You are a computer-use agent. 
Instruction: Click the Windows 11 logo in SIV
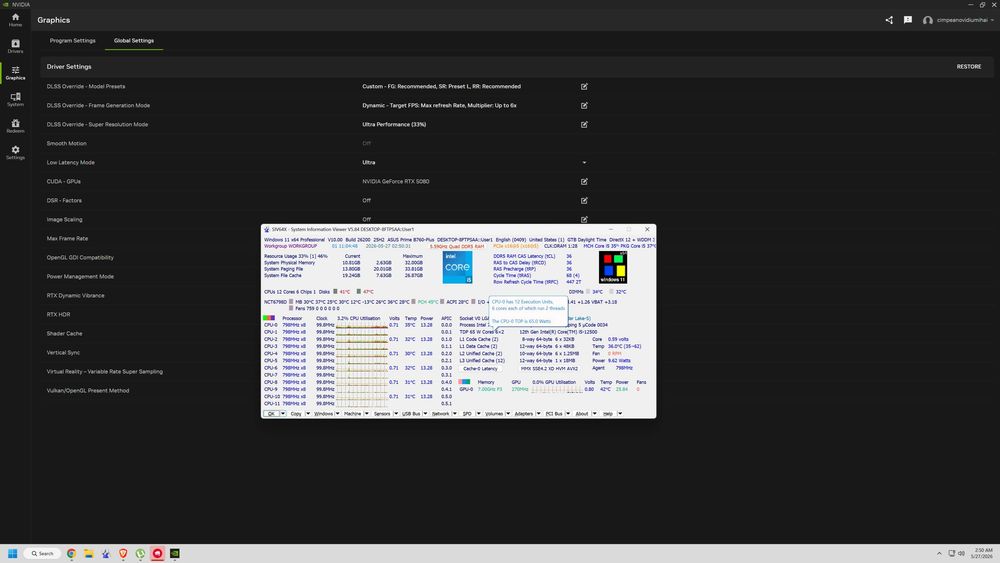(613, 267)
